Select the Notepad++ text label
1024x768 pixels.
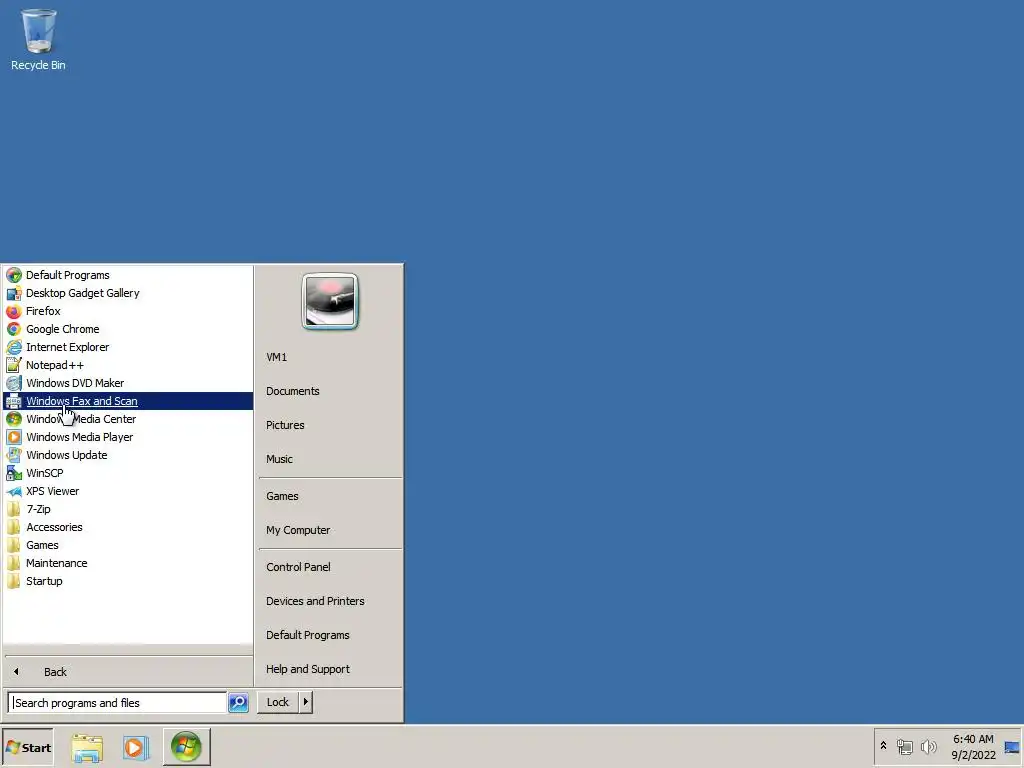[55, 365]
